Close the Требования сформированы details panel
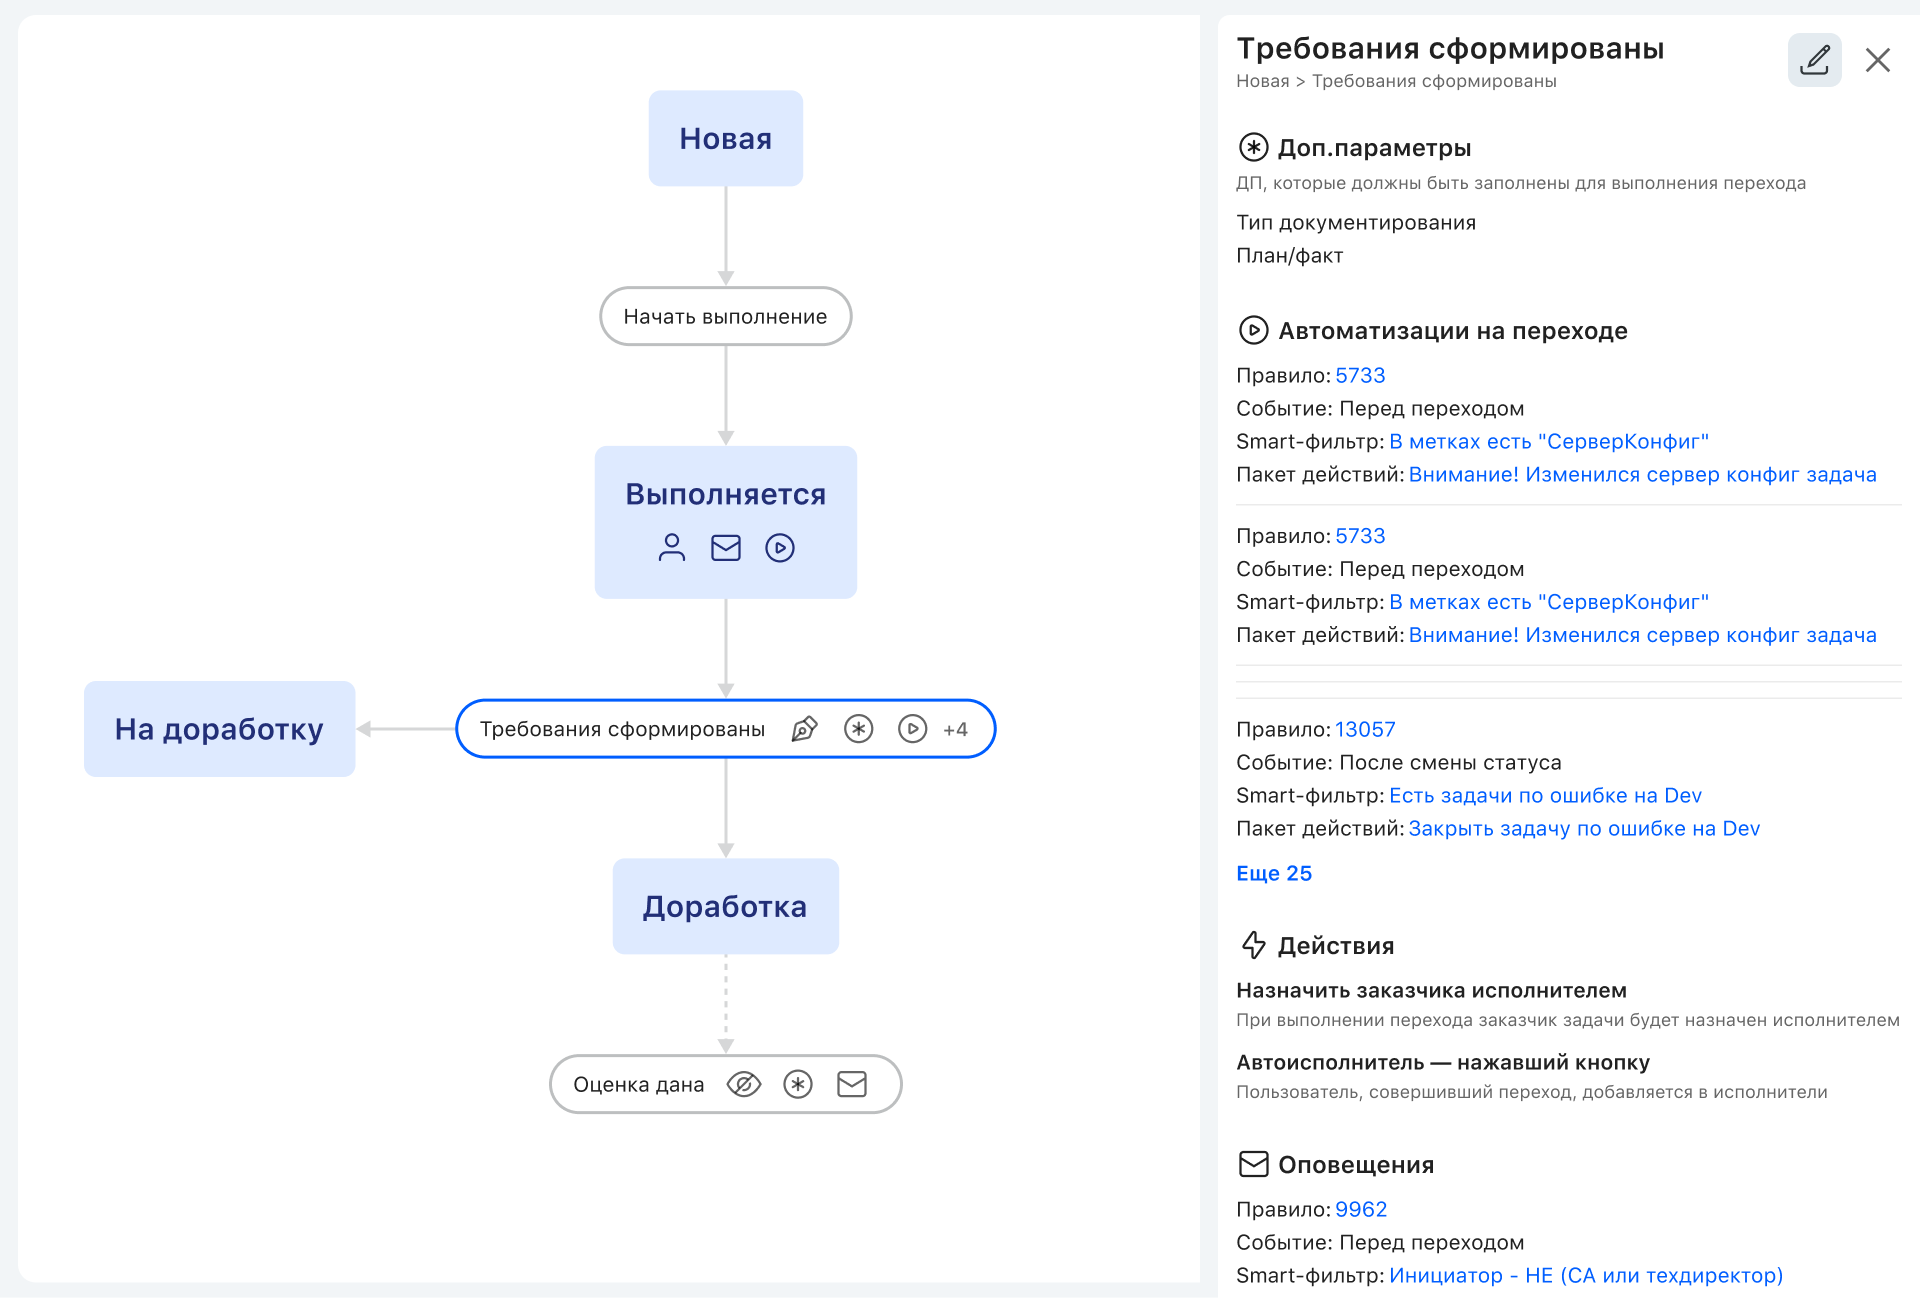Screen dimensions: 1920x1298 click(x=1878, y=60)
